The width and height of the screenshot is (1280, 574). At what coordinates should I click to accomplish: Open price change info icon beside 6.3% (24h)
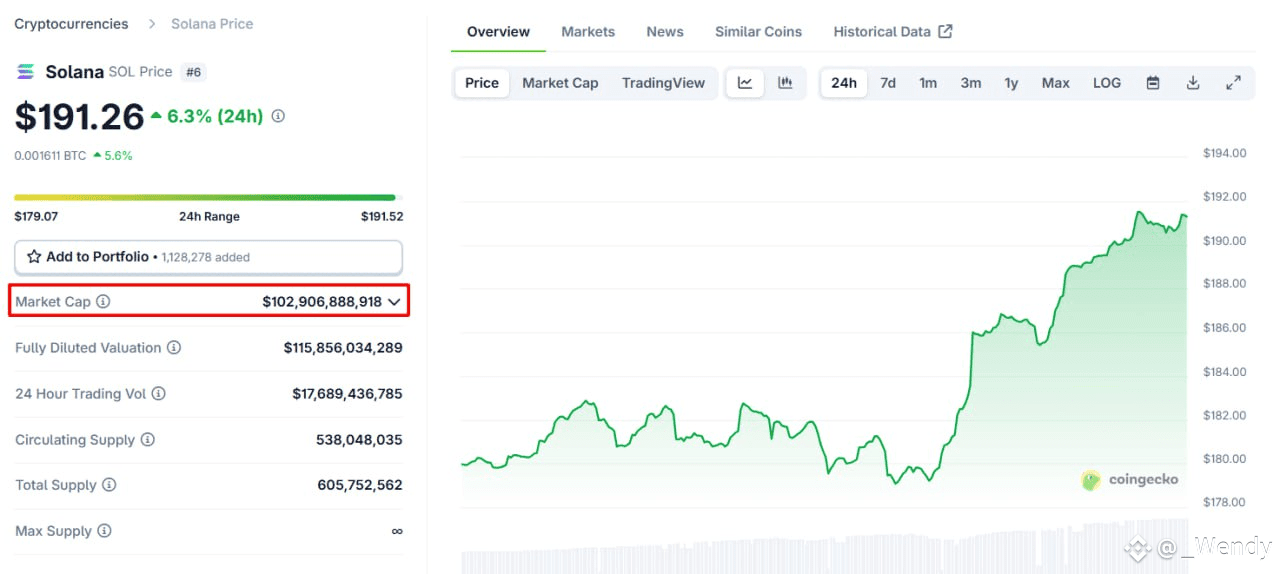(278, 116)
